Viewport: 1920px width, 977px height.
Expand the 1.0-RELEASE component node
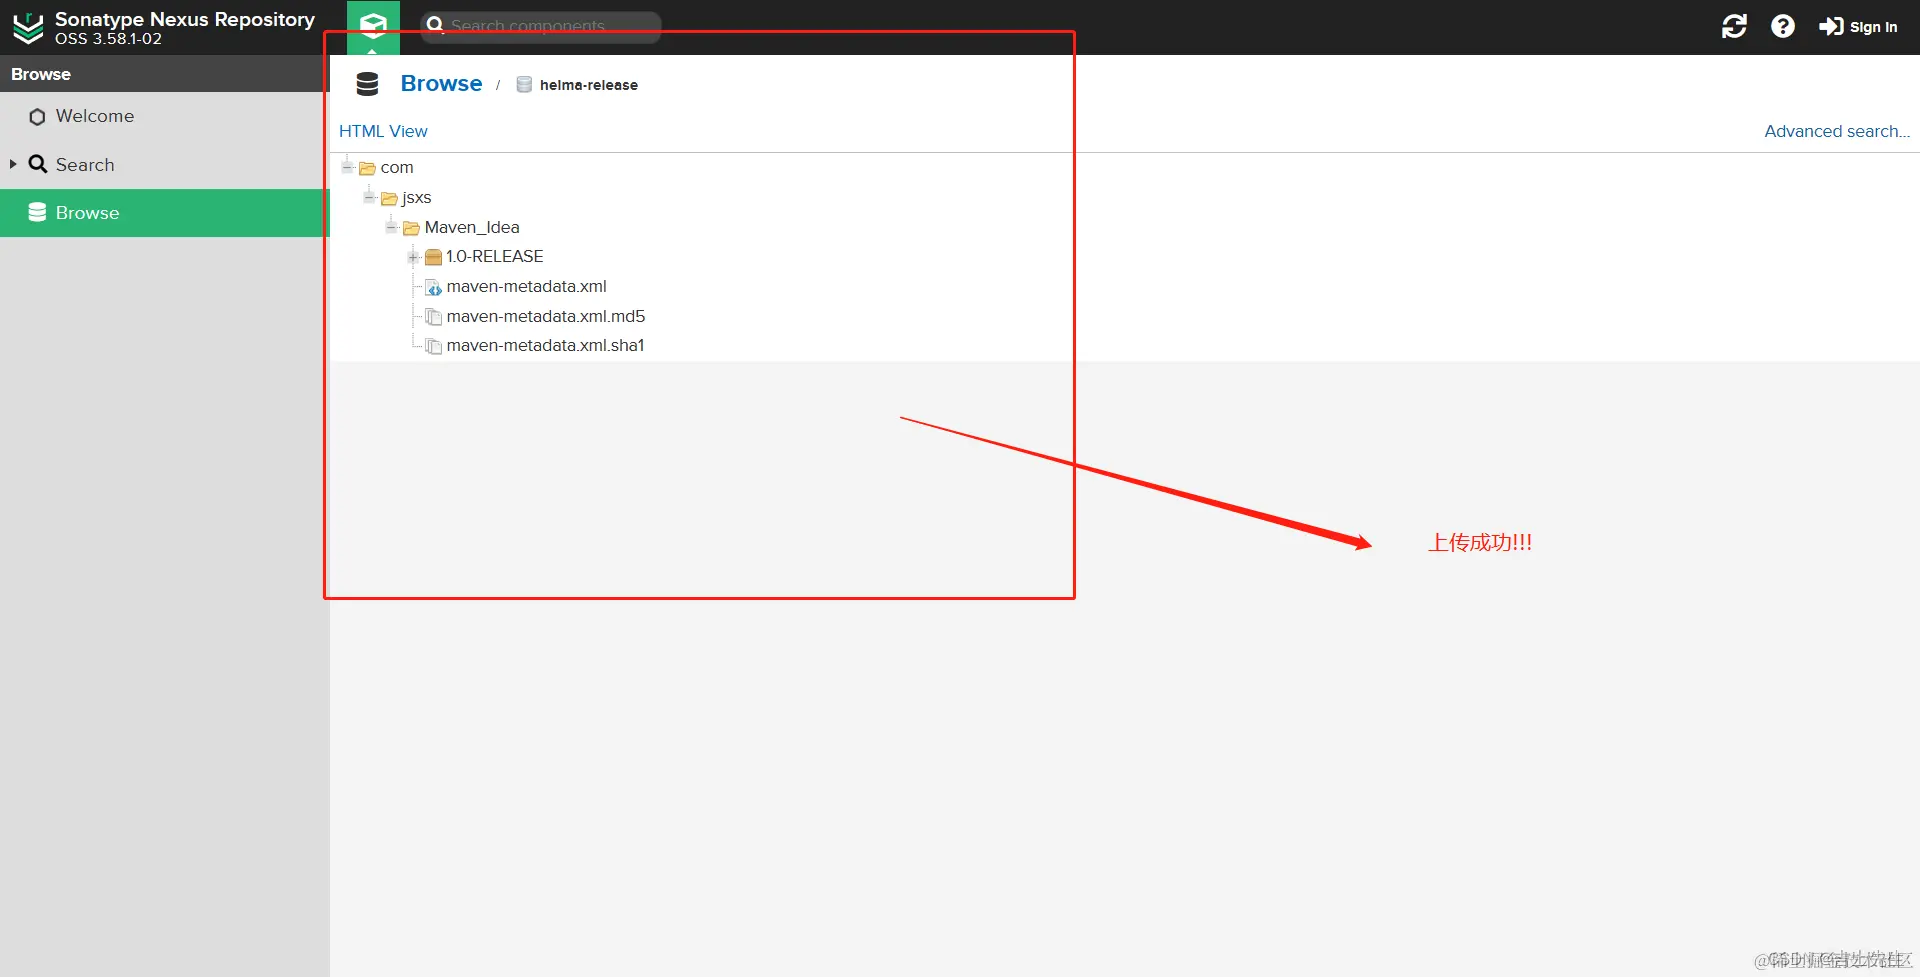point(413,257)
